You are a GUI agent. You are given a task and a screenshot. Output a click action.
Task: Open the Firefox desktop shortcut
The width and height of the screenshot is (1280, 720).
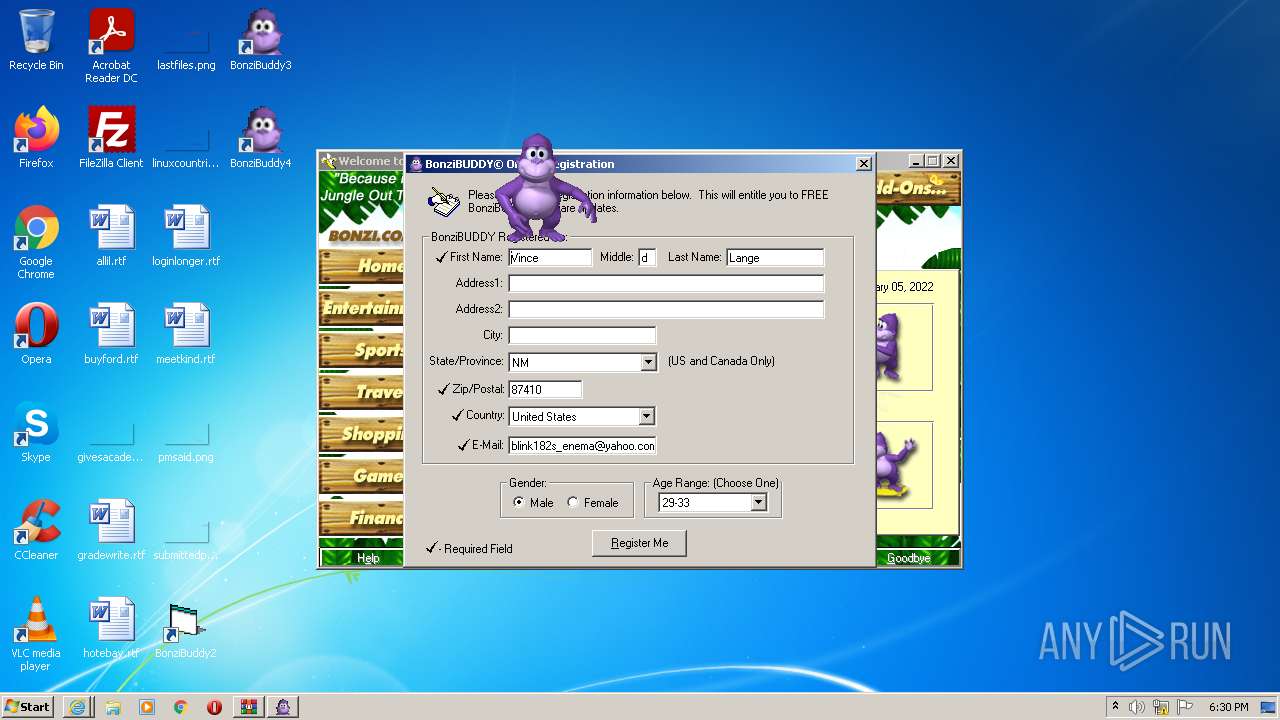point(36,138)
